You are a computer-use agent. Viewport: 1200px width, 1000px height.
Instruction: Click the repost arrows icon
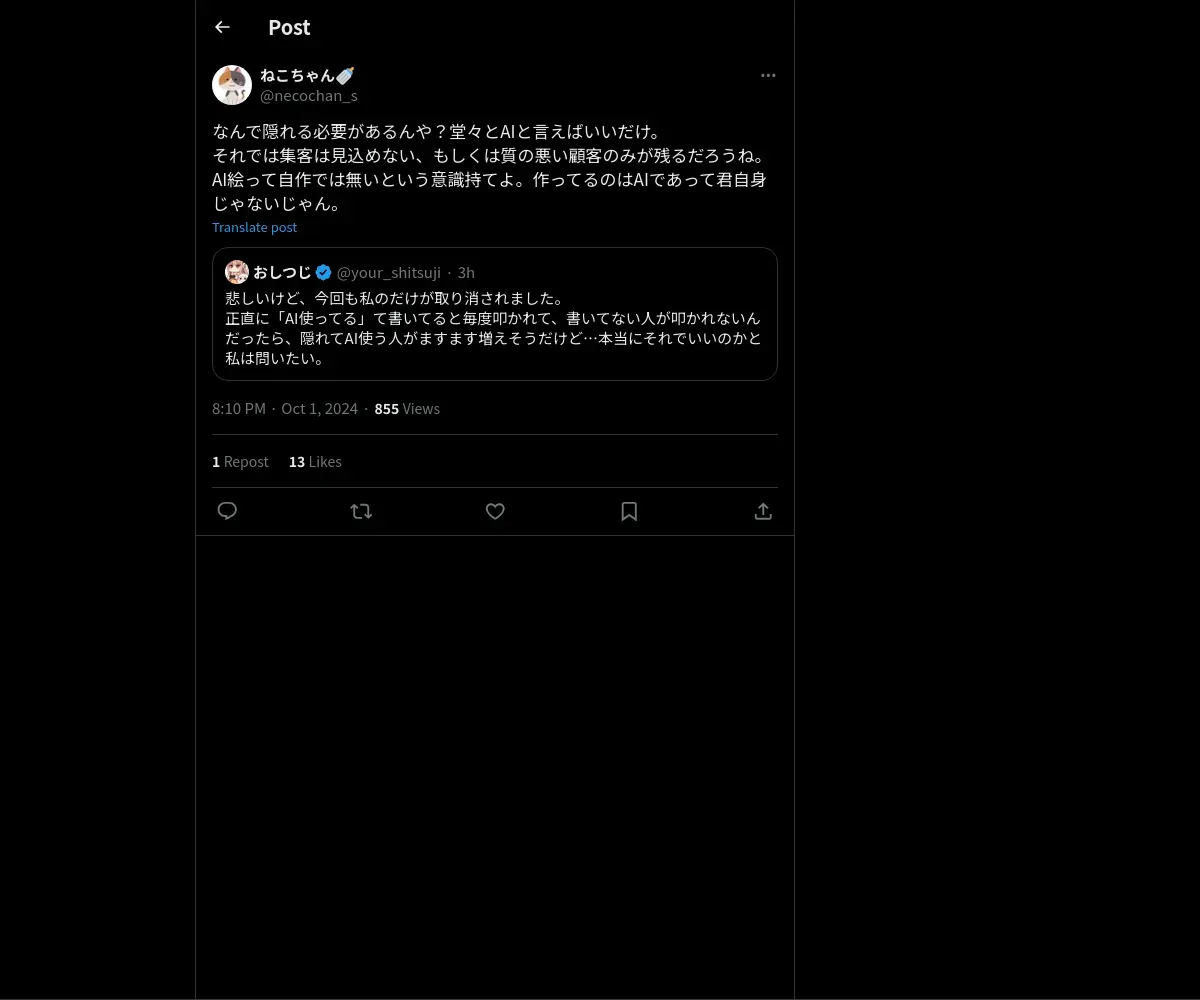(x=361, y=511)
